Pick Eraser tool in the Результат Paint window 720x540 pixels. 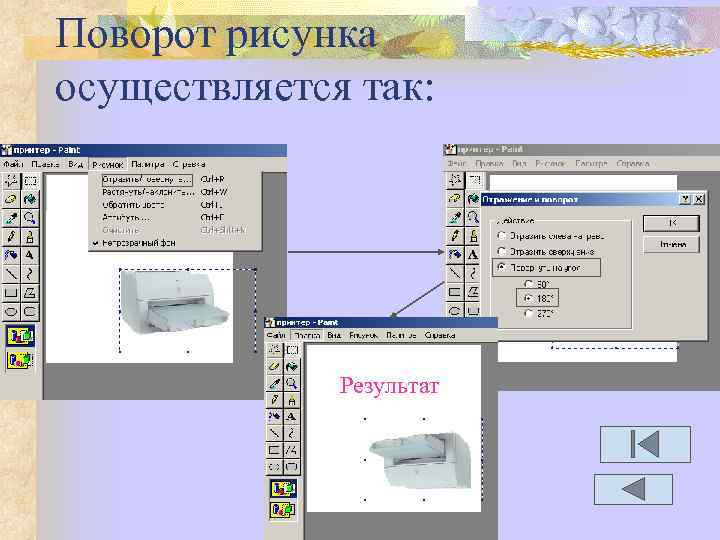click(275, 366)
